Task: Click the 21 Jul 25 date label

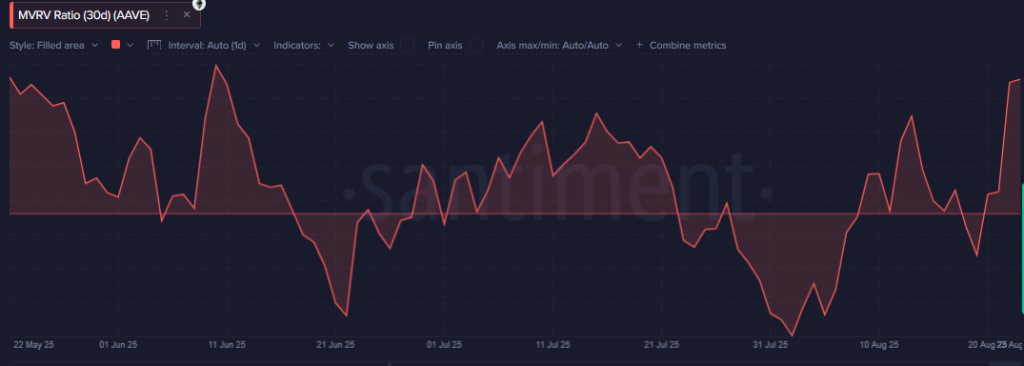Action: pos(662,344)
